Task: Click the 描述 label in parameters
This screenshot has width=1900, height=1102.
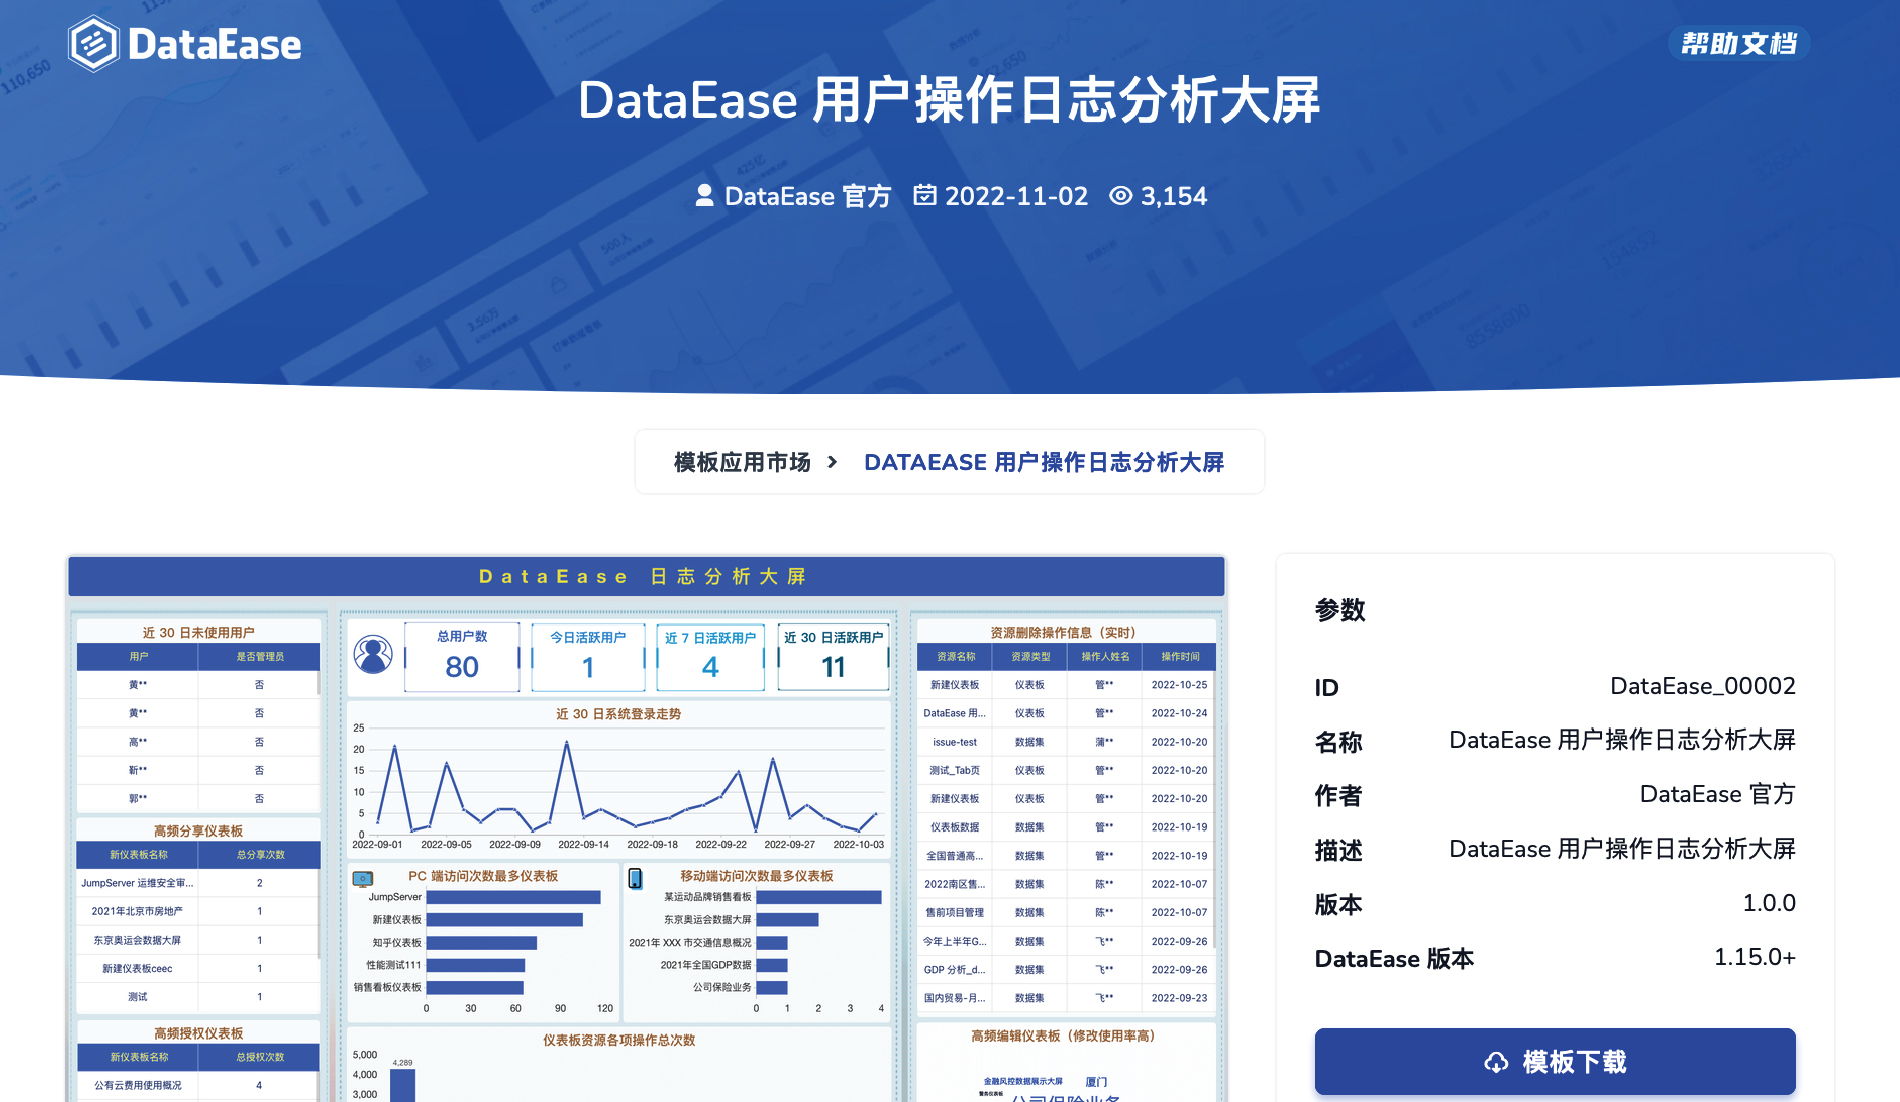Action: [x=1339, y=851]
